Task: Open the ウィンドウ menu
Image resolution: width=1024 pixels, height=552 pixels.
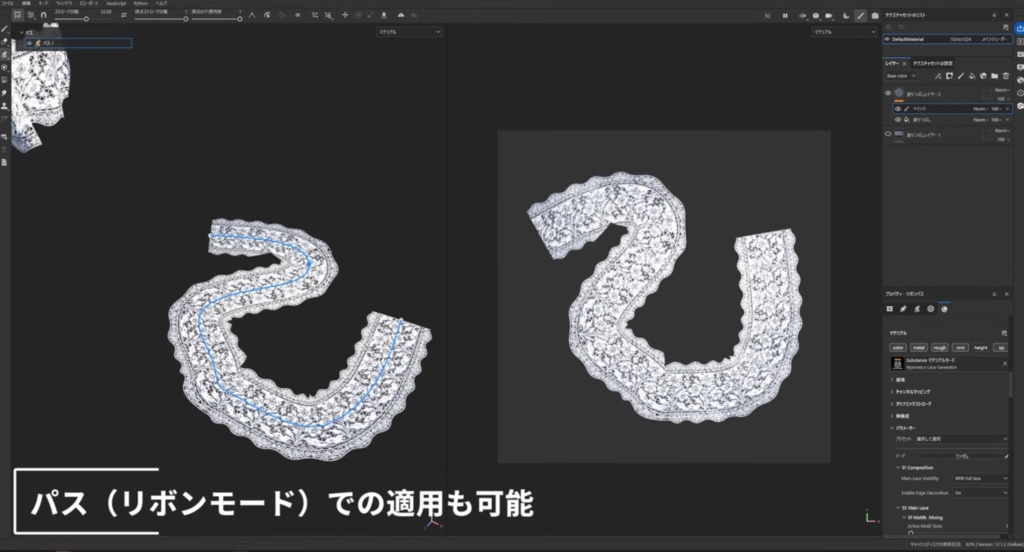Action: (64, 3)
